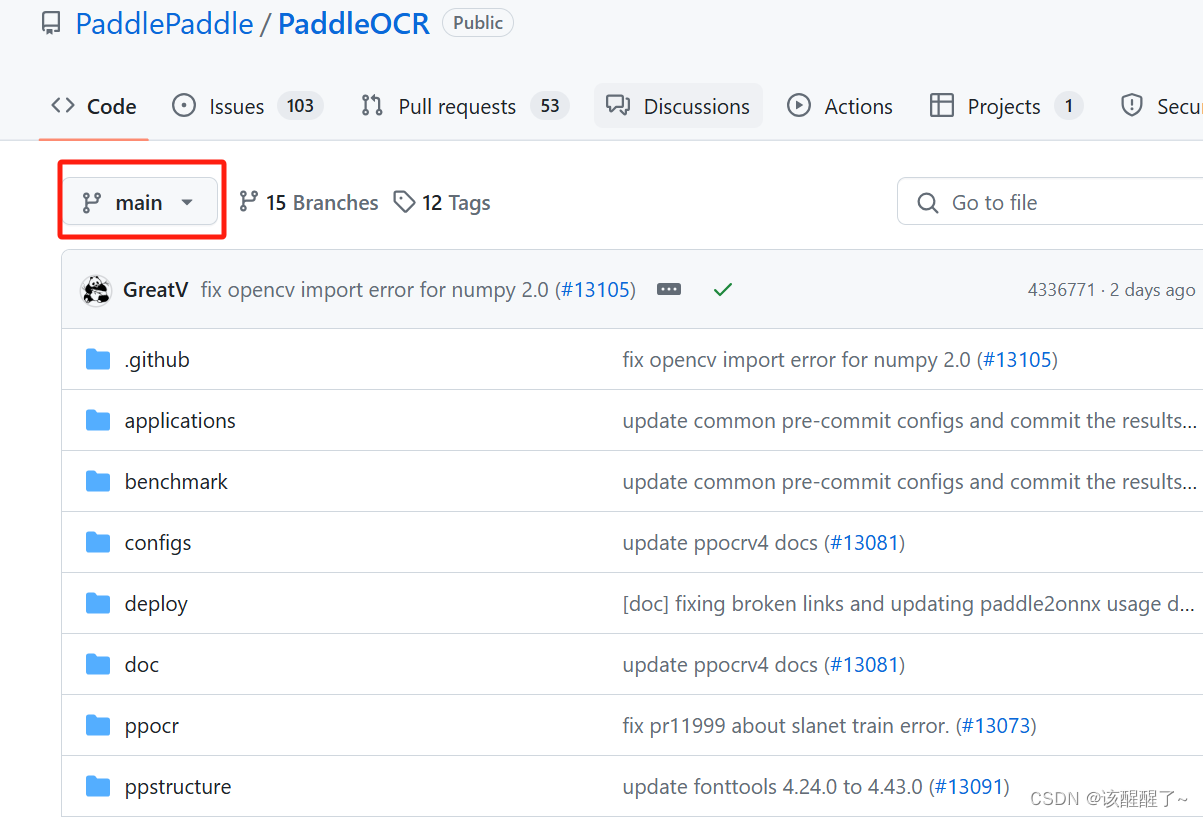
Task: Open the latest commit message about numpy 2.0
Action: click(374, 290)
